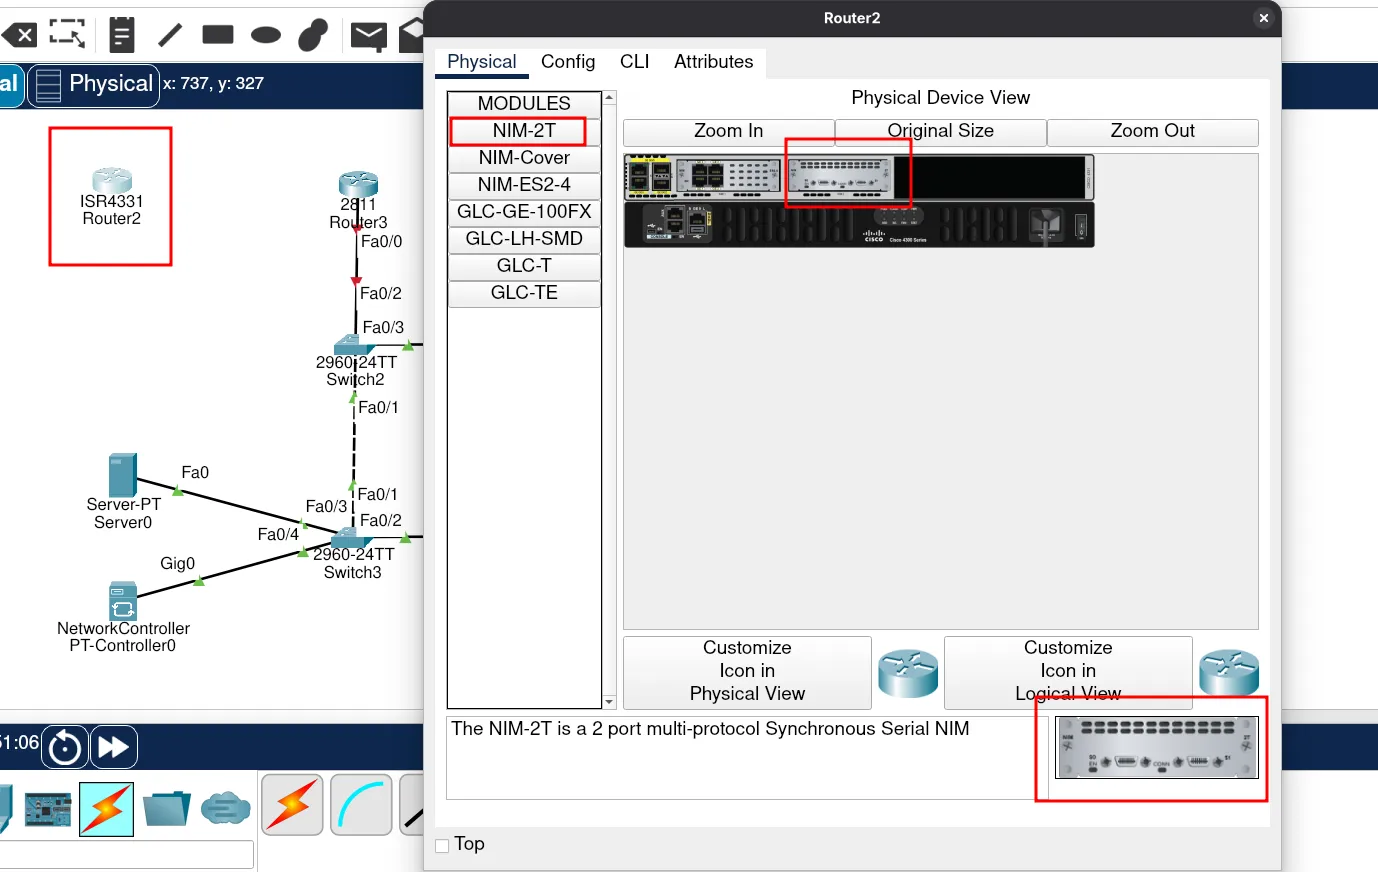Click Customize Icon in Physical View
Image resolution: width=1378 pixels, height=872 pixels.
[x=747, y=672]
